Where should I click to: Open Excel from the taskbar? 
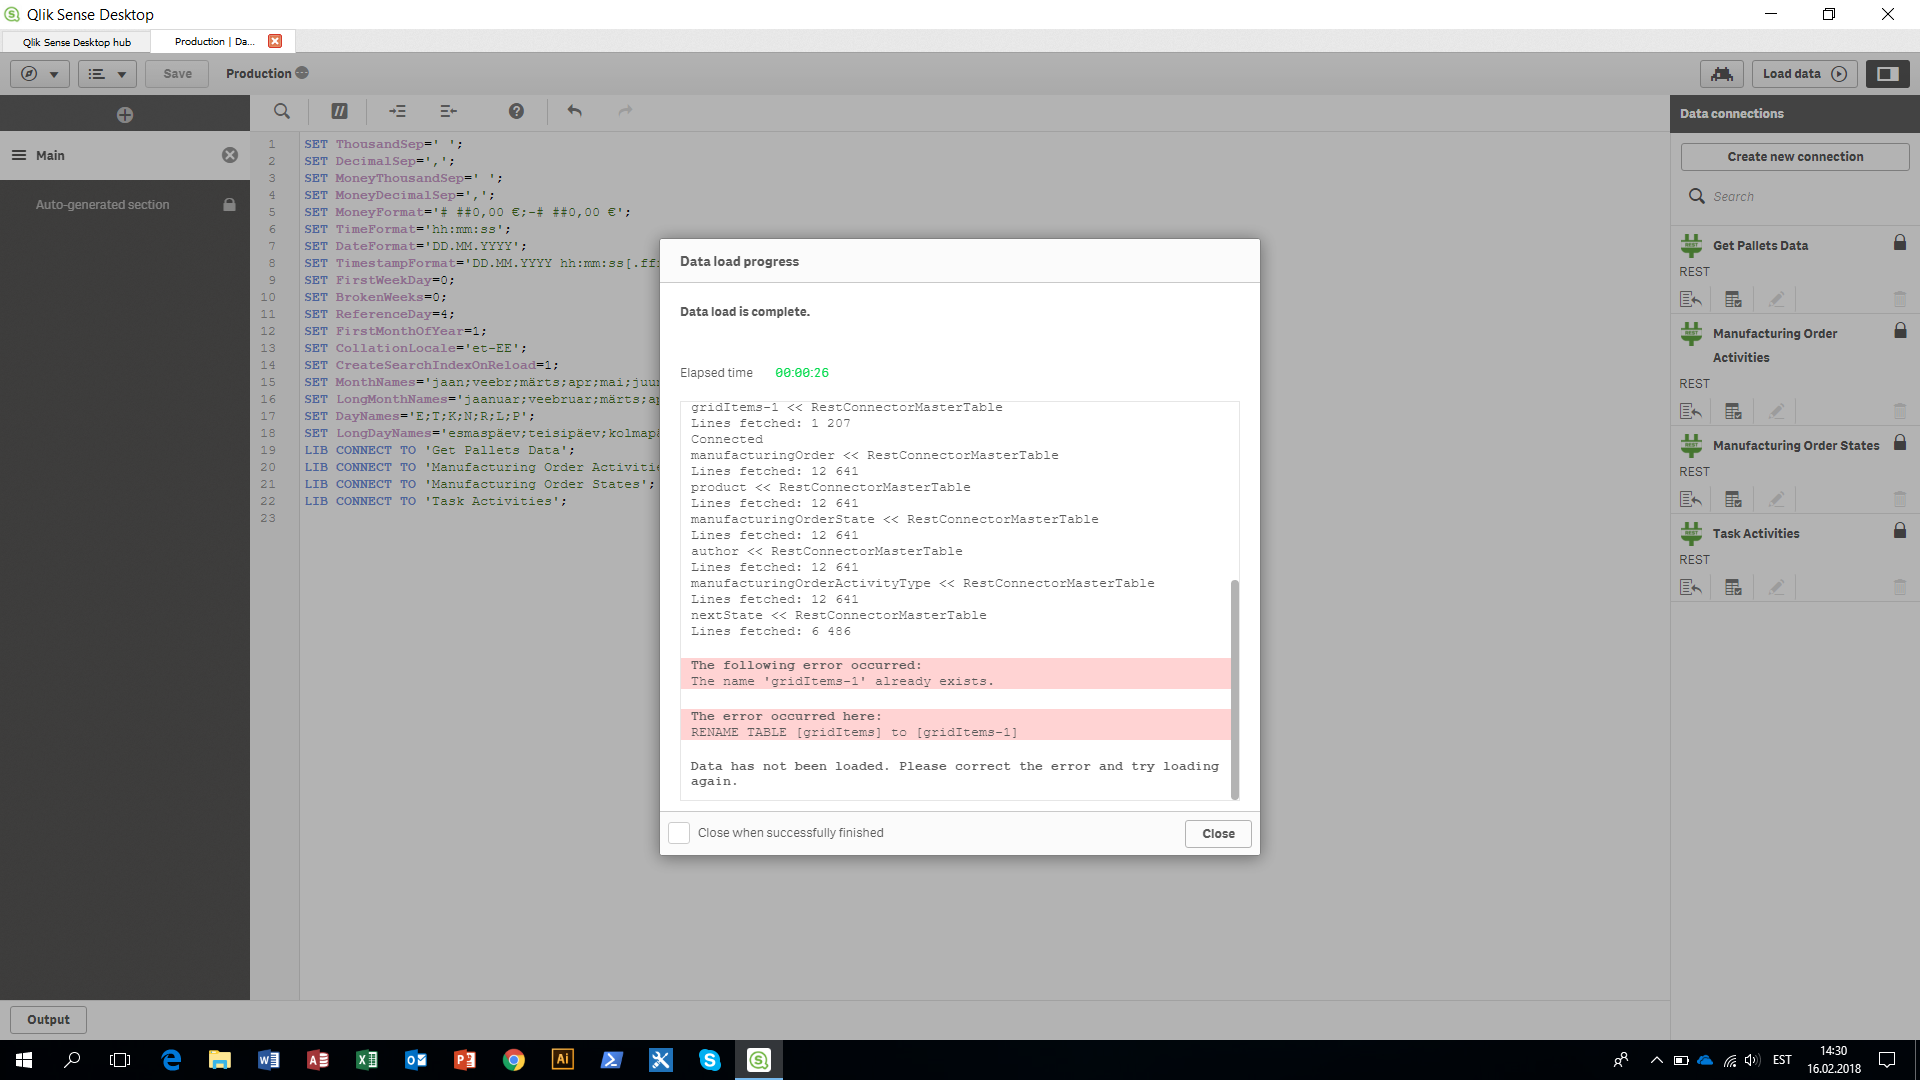pyautogui.click(x=367, y=1060)
